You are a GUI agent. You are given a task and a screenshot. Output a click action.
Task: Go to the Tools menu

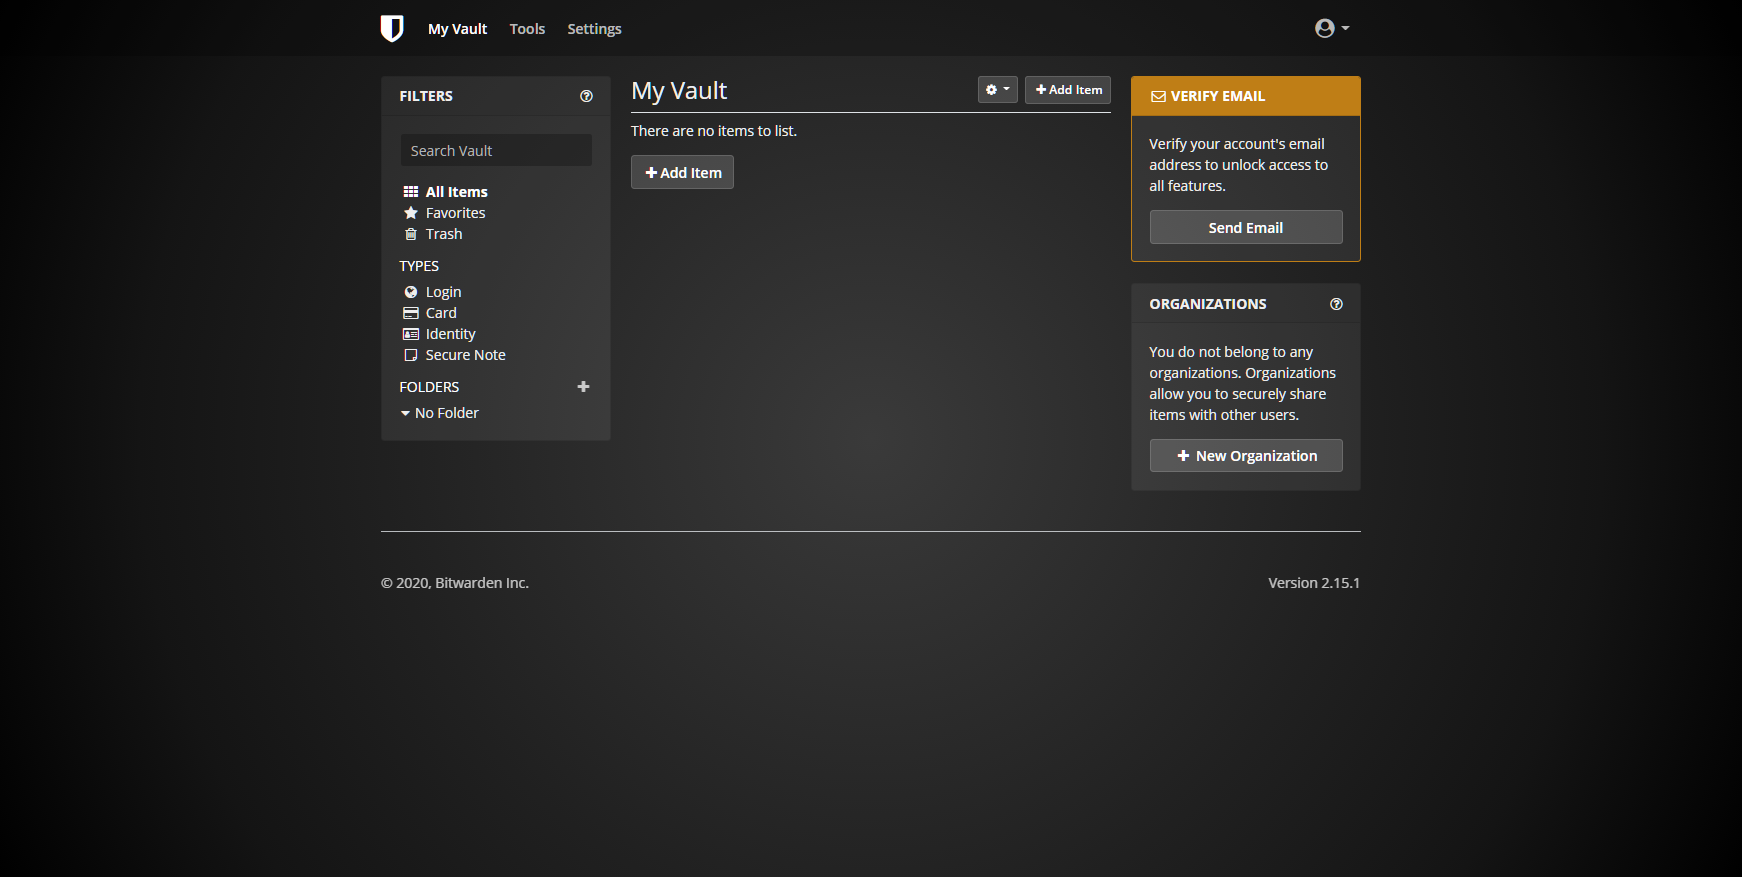(527, 29)
